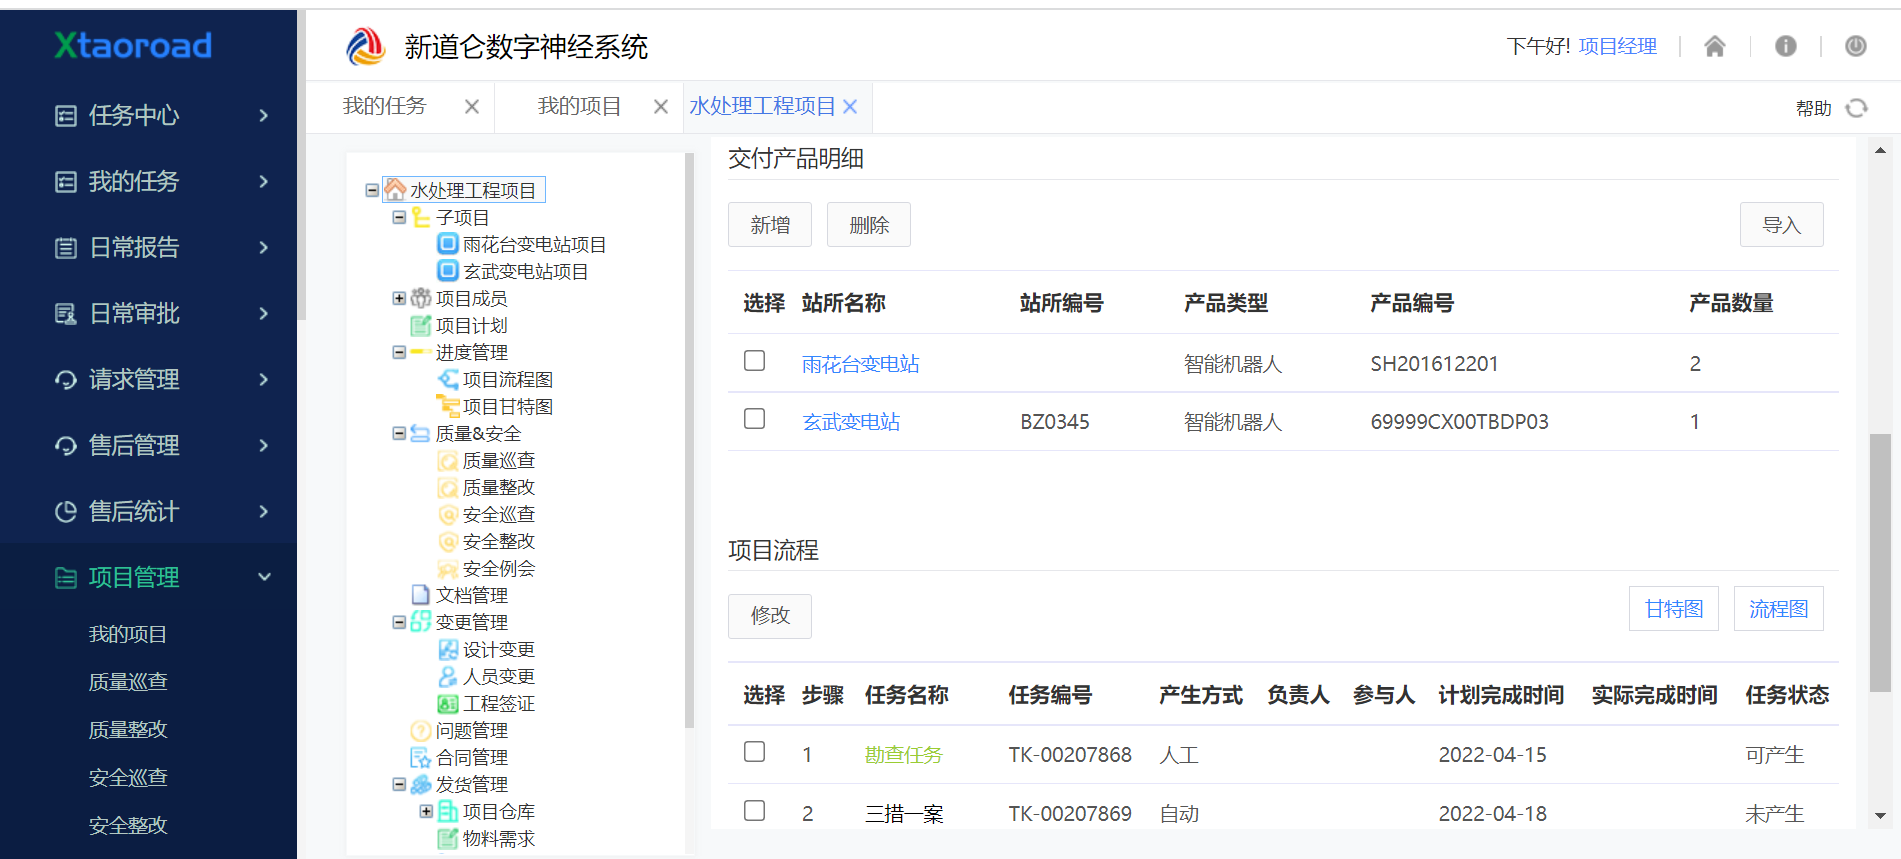The width and height of the screenshot is (1901, 859).
Task: Click the 项目仓库 warehouse icon
Action: [448, 811]
